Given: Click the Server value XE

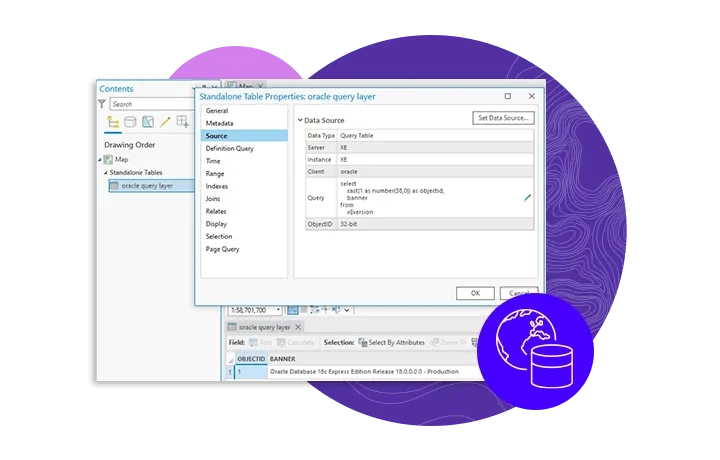Looking at the screenshot, I should tap(343, 147).
